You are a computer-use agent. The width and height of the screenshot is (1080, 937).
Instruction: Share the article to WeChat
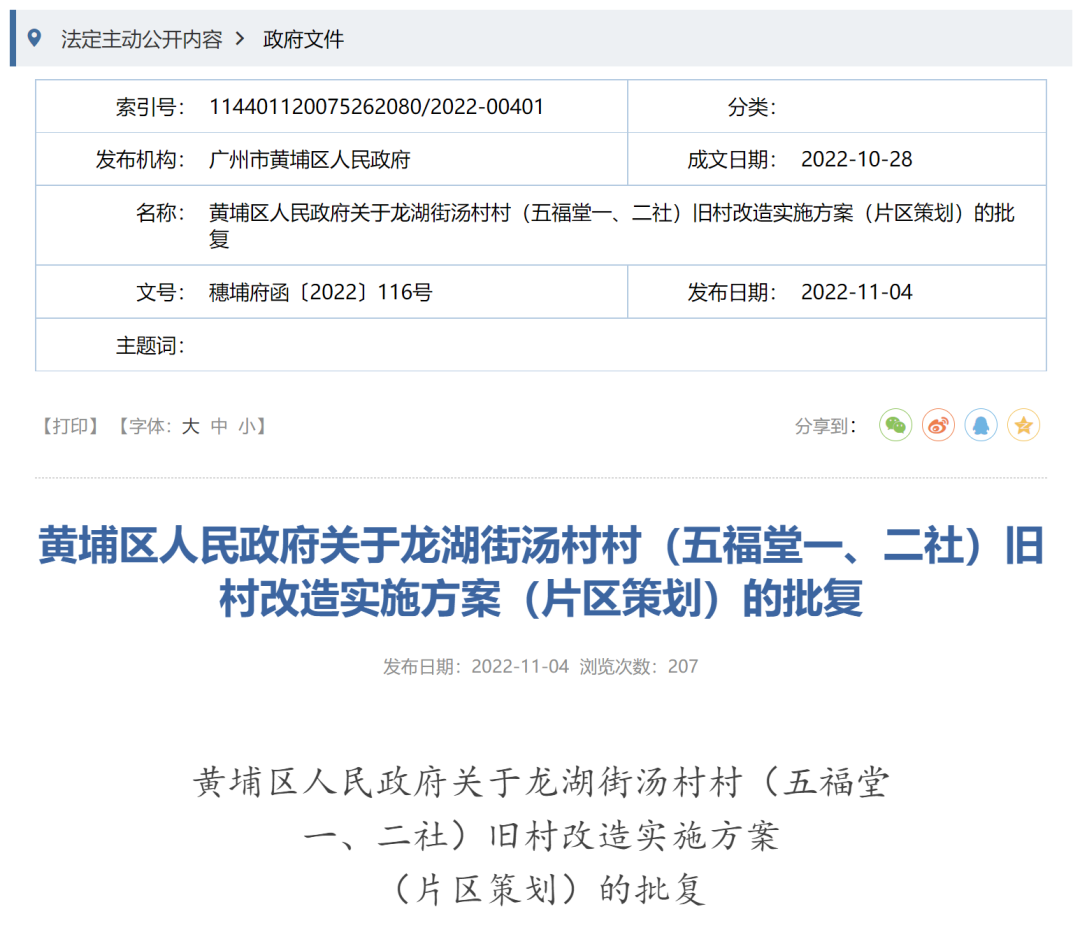pyautogui.click(x=895, y=426)
